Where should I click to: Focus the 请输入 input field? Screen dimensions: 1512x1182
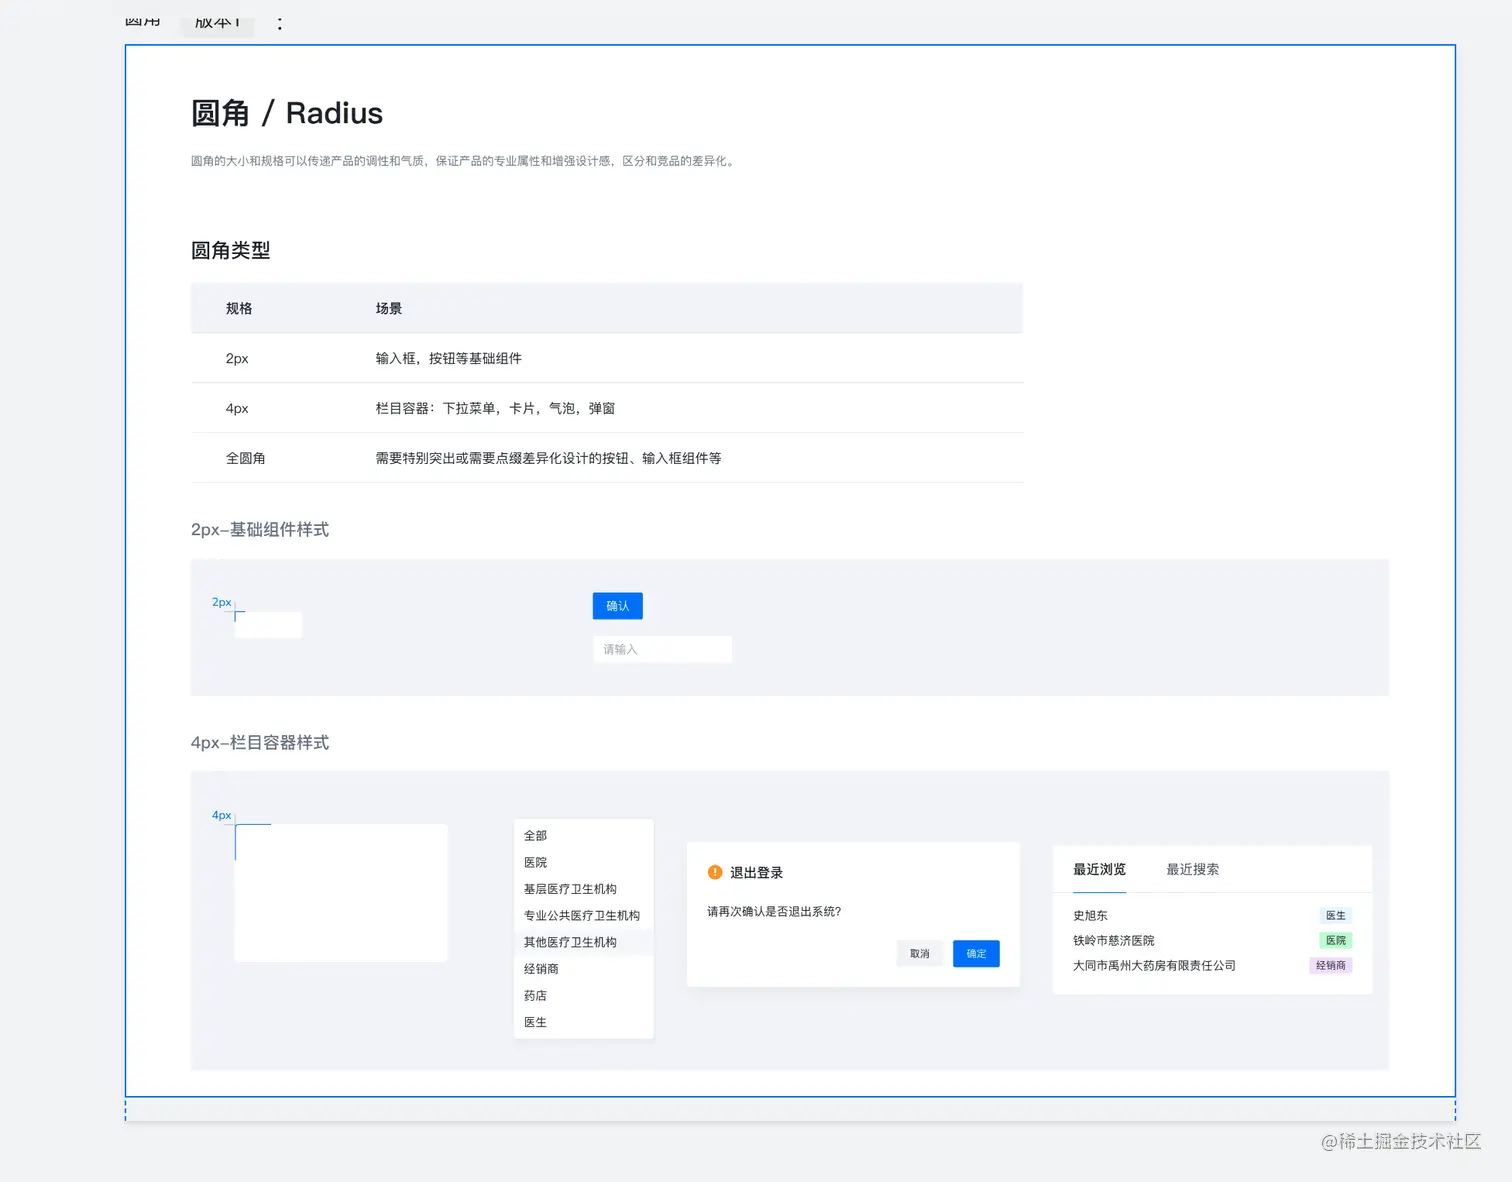tap(662, 649)
